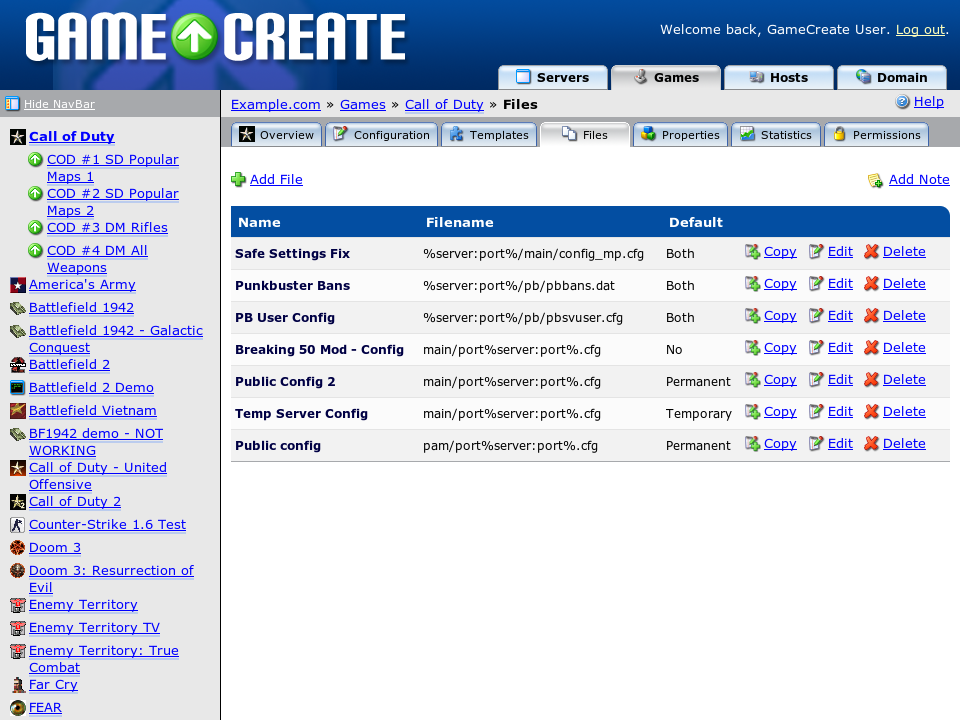
Task: Click green arrow icon beside COD #4 DM All Weapons
Action: click(x=36, y=250)
